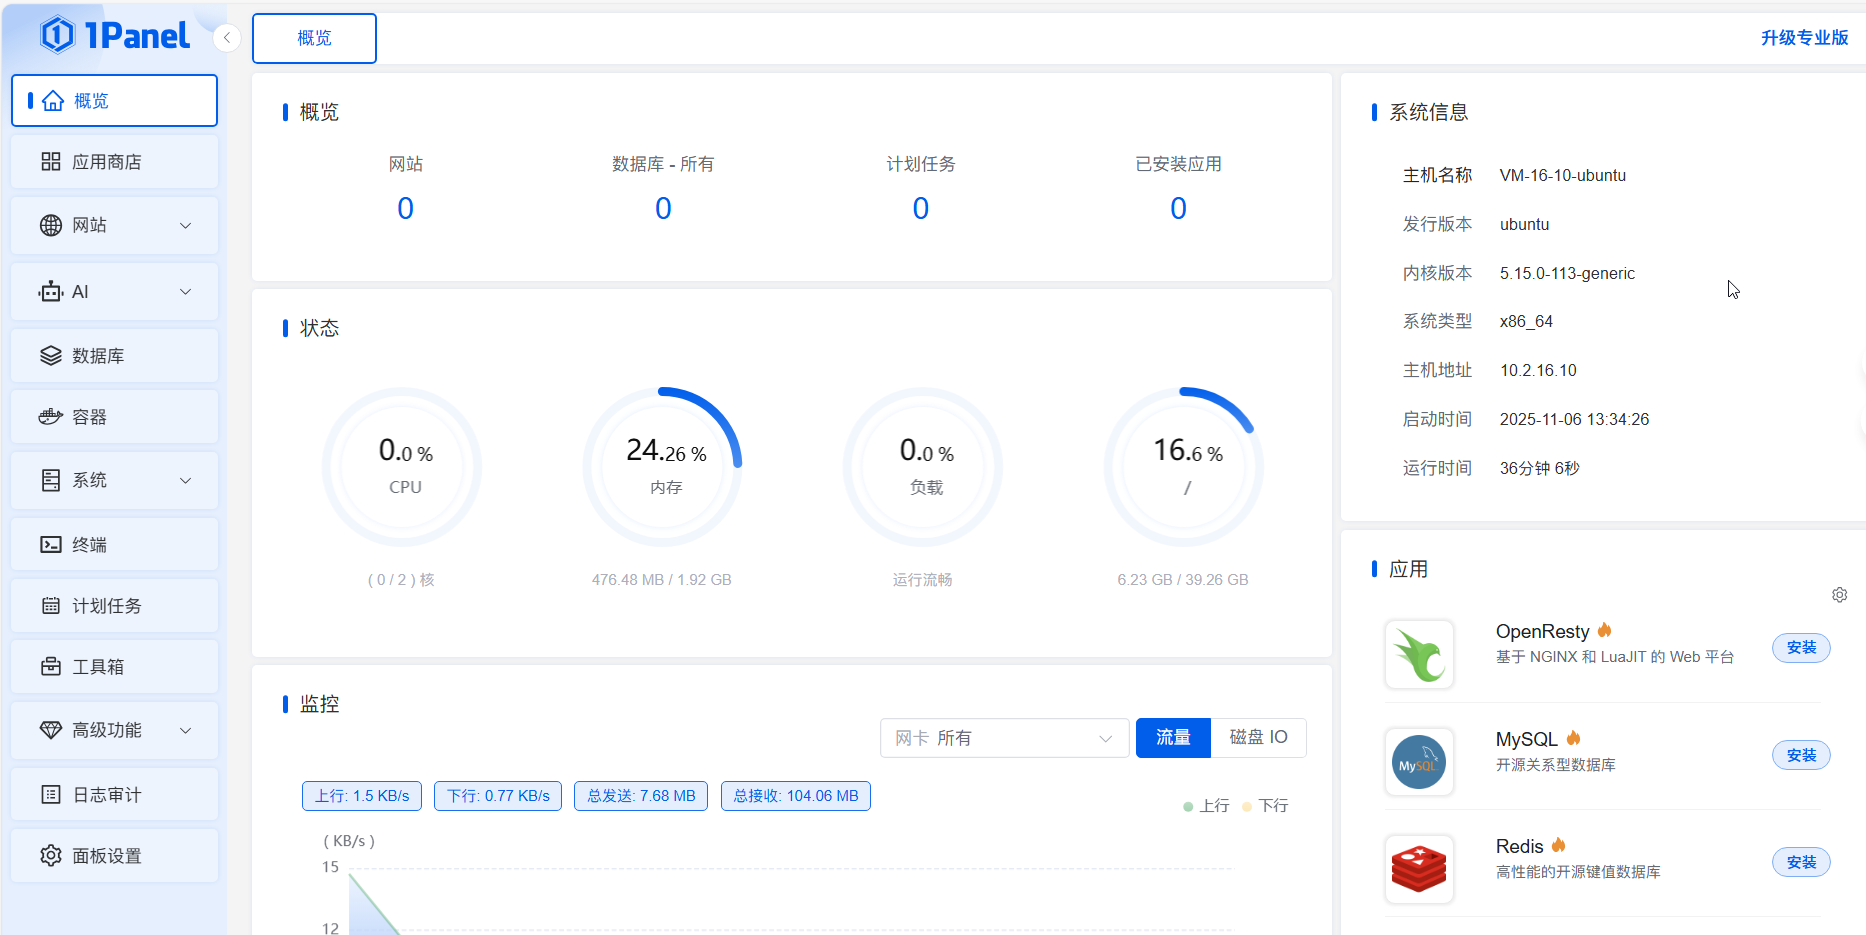Click the 网站 globe icon
The width and height of the screenshot is (1866, 935).
pos(51,225)
